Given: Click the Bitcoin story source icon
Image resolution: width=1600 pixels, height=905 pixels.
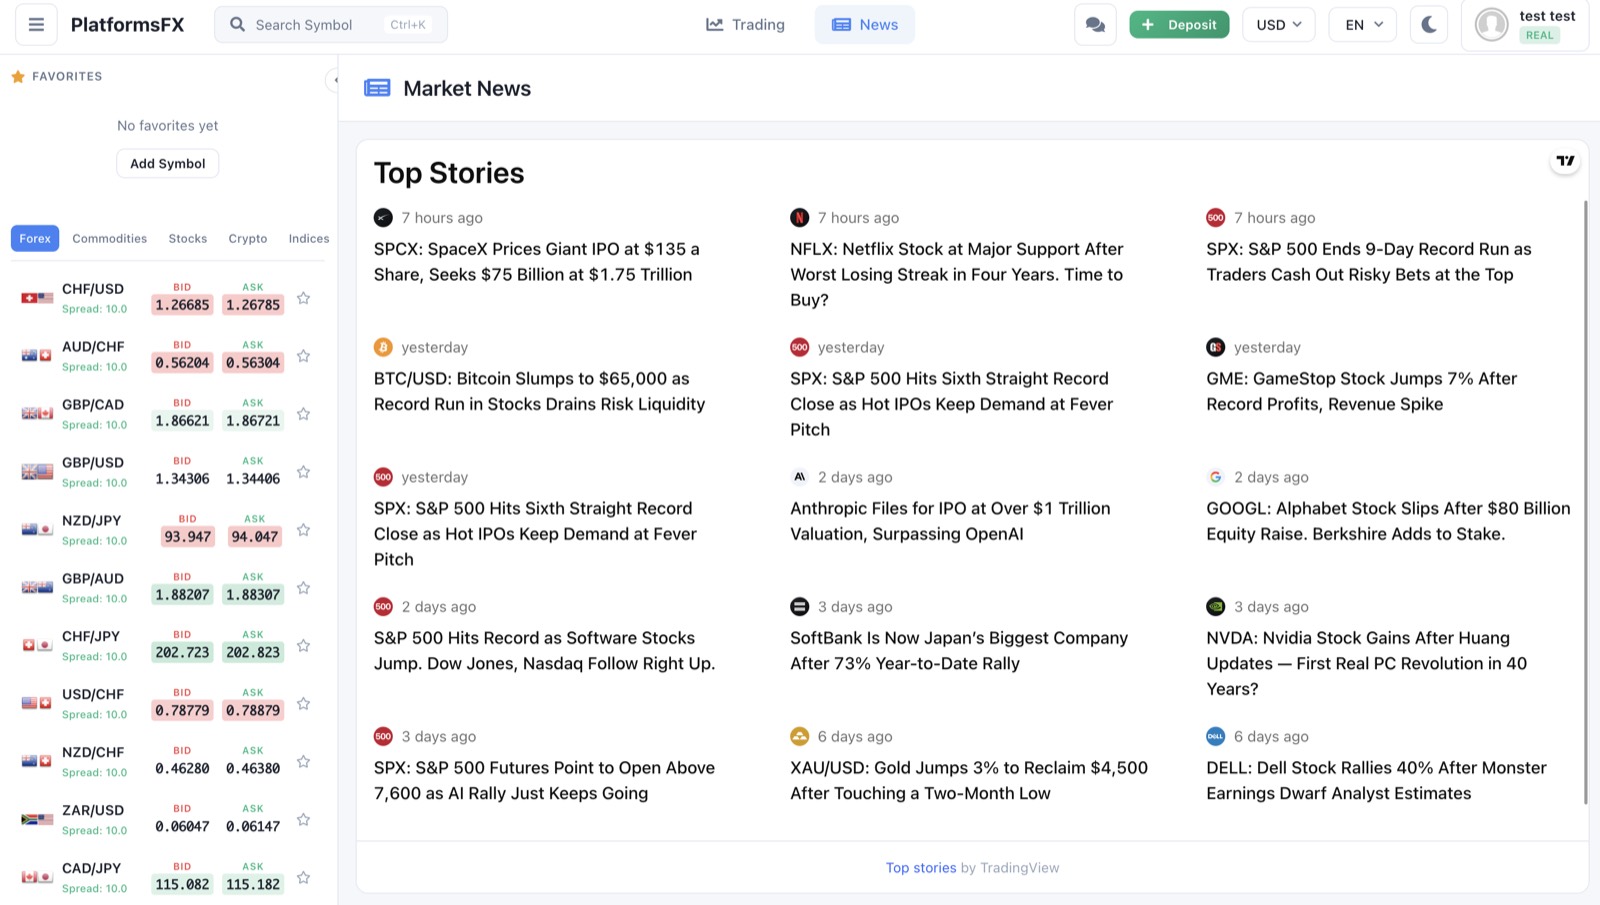Looking at the screenshot, I should click(x=383, y=347).
